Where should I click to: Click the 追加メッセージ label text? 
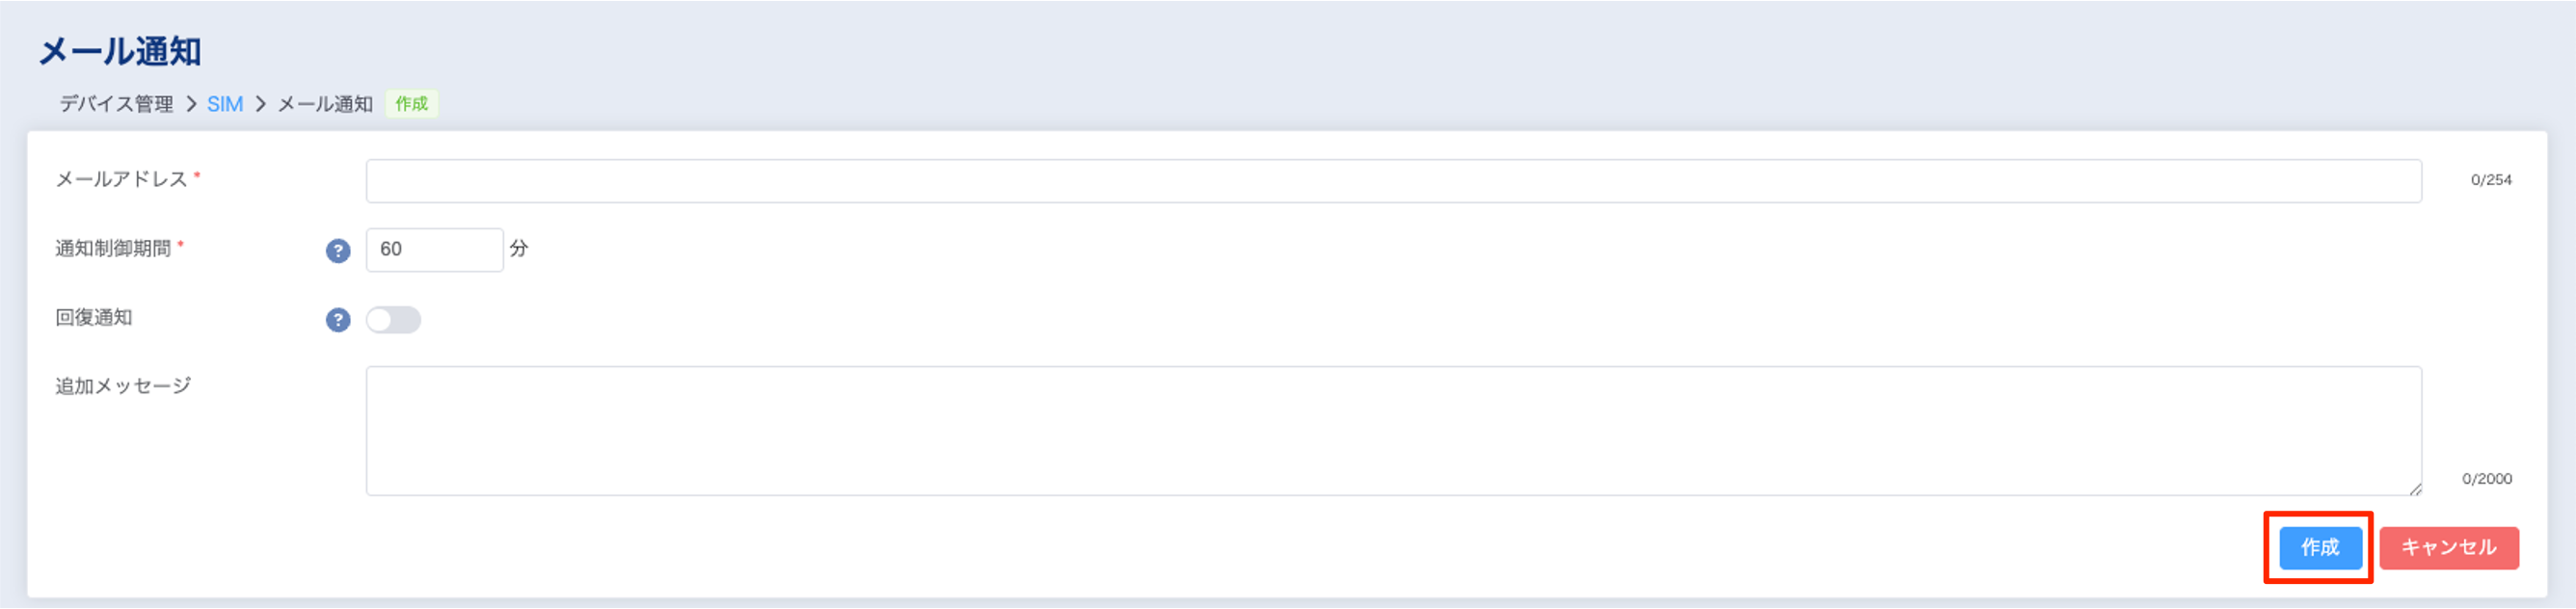click(x=123, y=386)
